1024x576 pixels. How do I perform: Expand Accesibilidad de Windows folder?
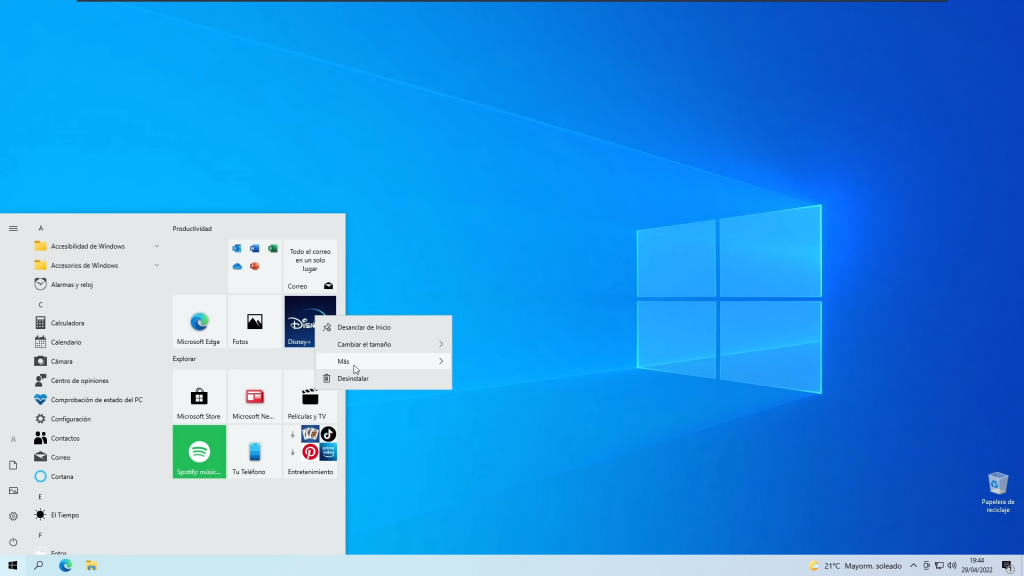click(x=95, y=246)
